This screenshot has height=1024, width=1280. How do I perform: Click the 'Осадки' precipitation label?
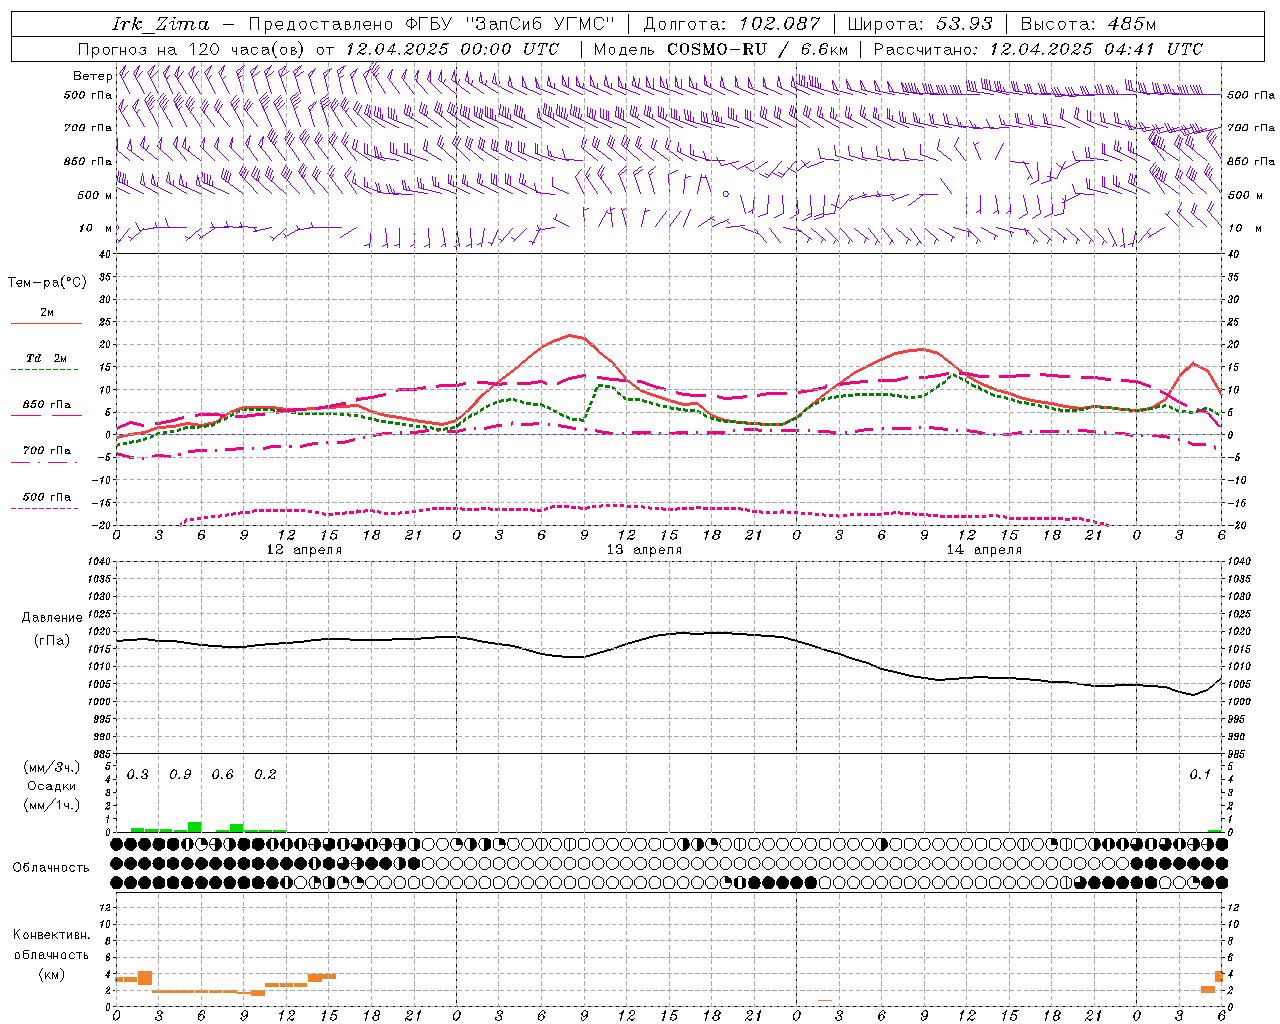click(52, 786)
